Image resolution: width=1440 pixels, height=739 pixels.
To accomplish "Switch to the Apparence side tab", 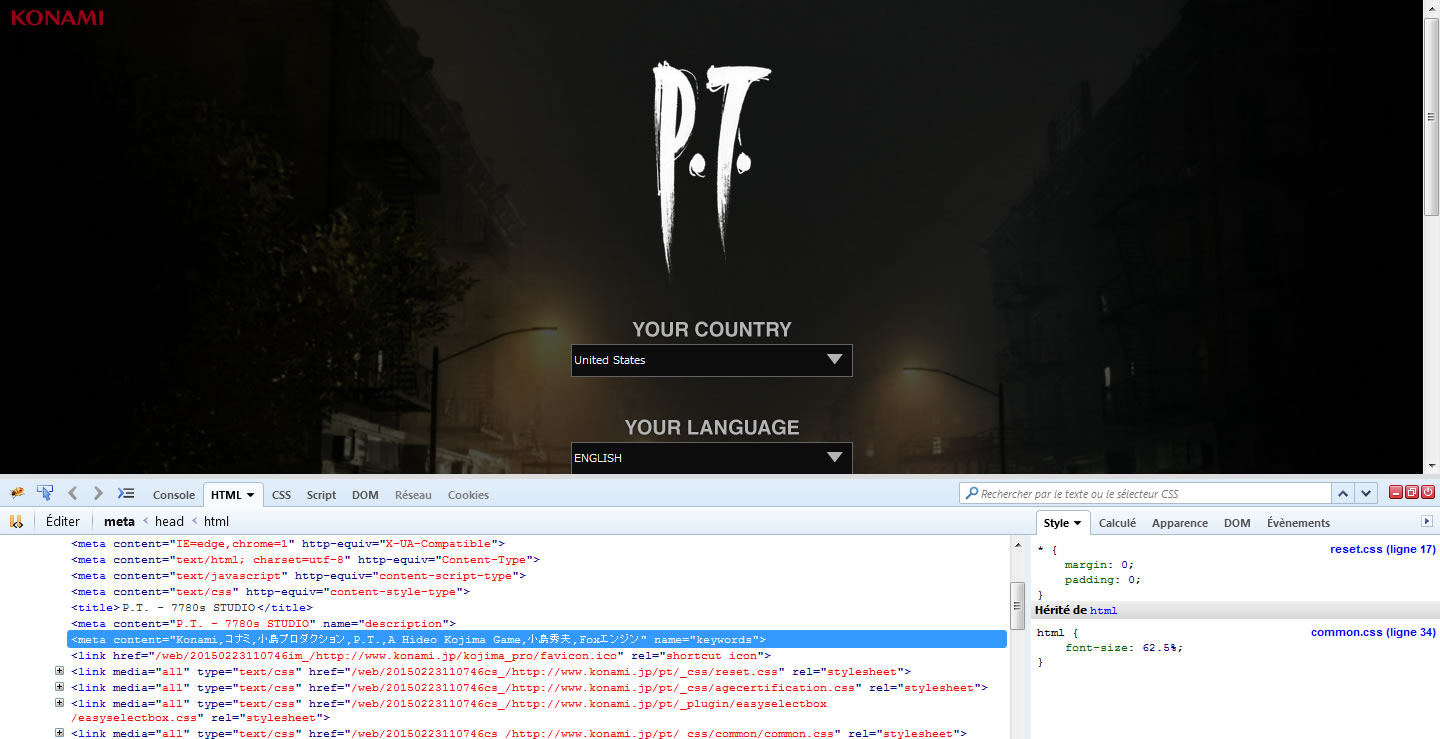I will pyautogui.click(x=1179, y=523).
